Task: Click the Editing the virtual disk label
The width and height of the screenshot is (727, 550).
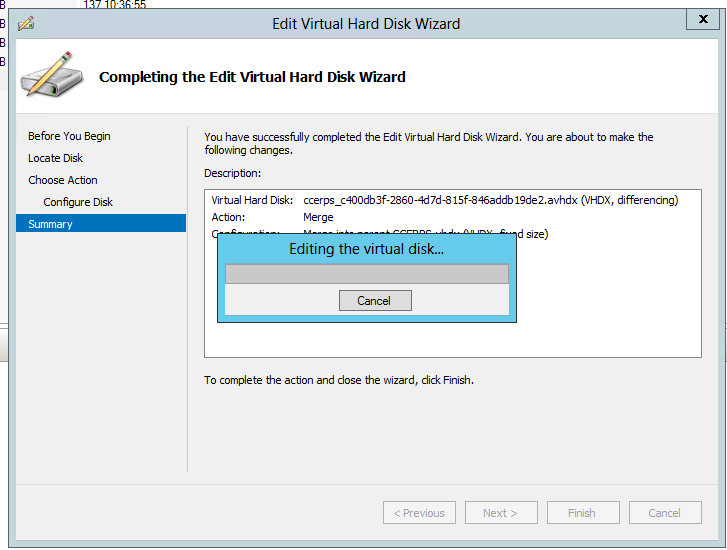Action: tap(366, 249)
